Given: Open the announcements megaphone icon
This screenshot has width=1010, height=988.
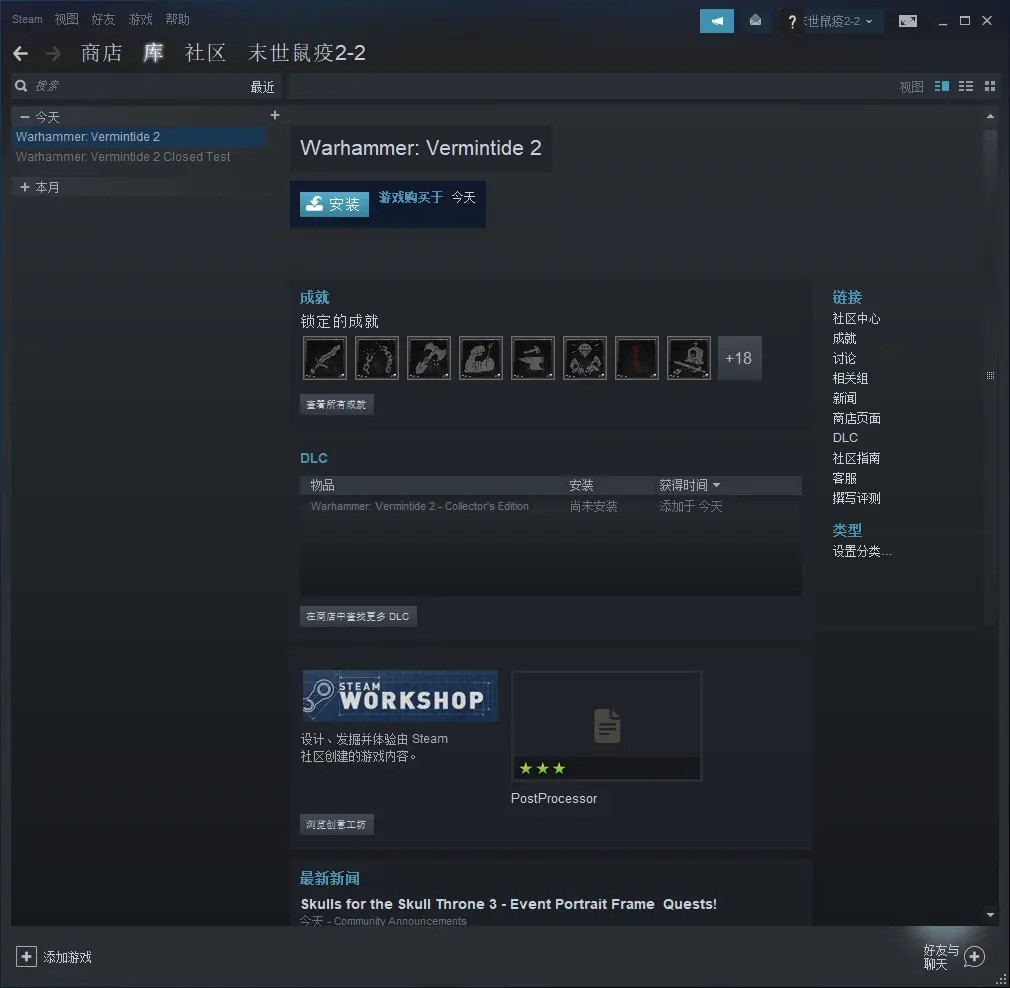Looking at the screenshot, I should click(x=716, y=21).
